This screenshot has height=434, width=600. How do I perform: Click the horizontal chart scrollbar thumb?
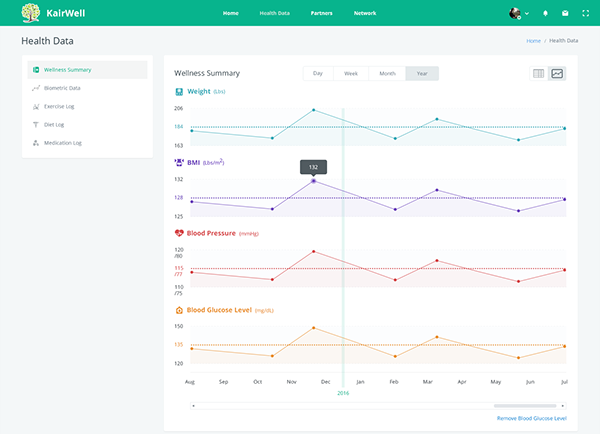point(525,406)
